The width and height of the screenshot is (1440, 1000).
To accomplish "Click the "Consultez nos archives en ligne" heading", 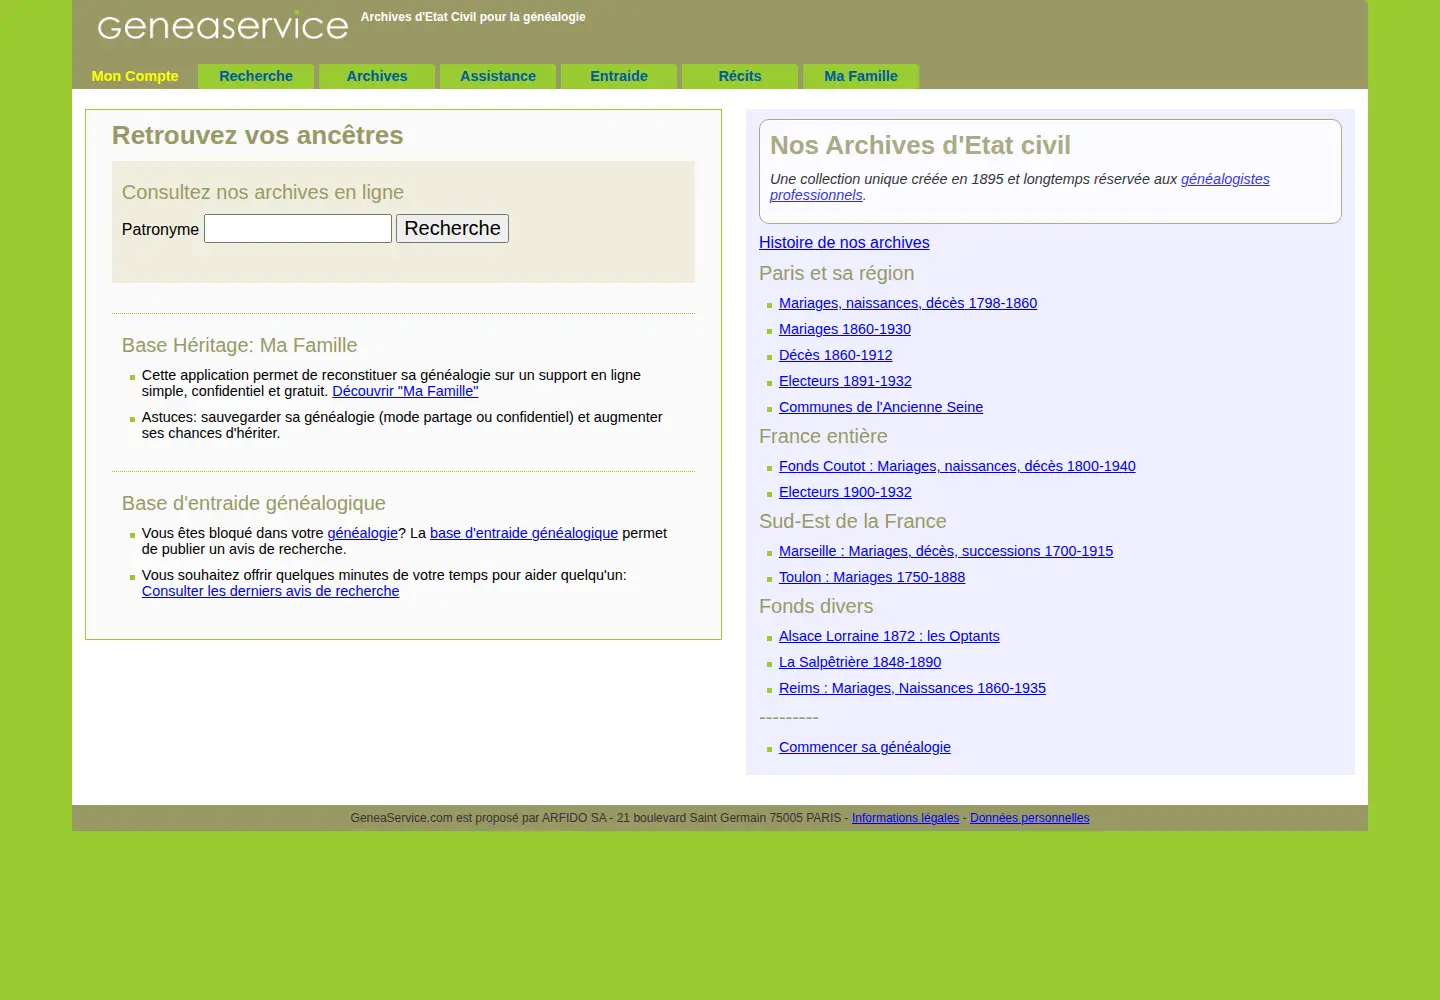I will tap(263, 192).
